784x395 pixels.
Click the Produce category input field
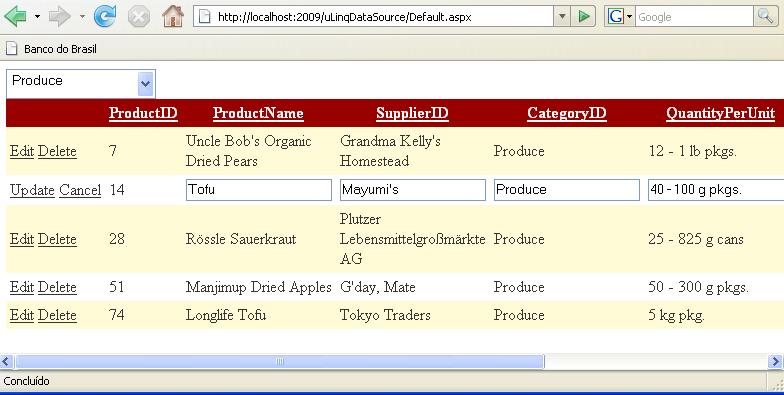[x=566, y=190]
